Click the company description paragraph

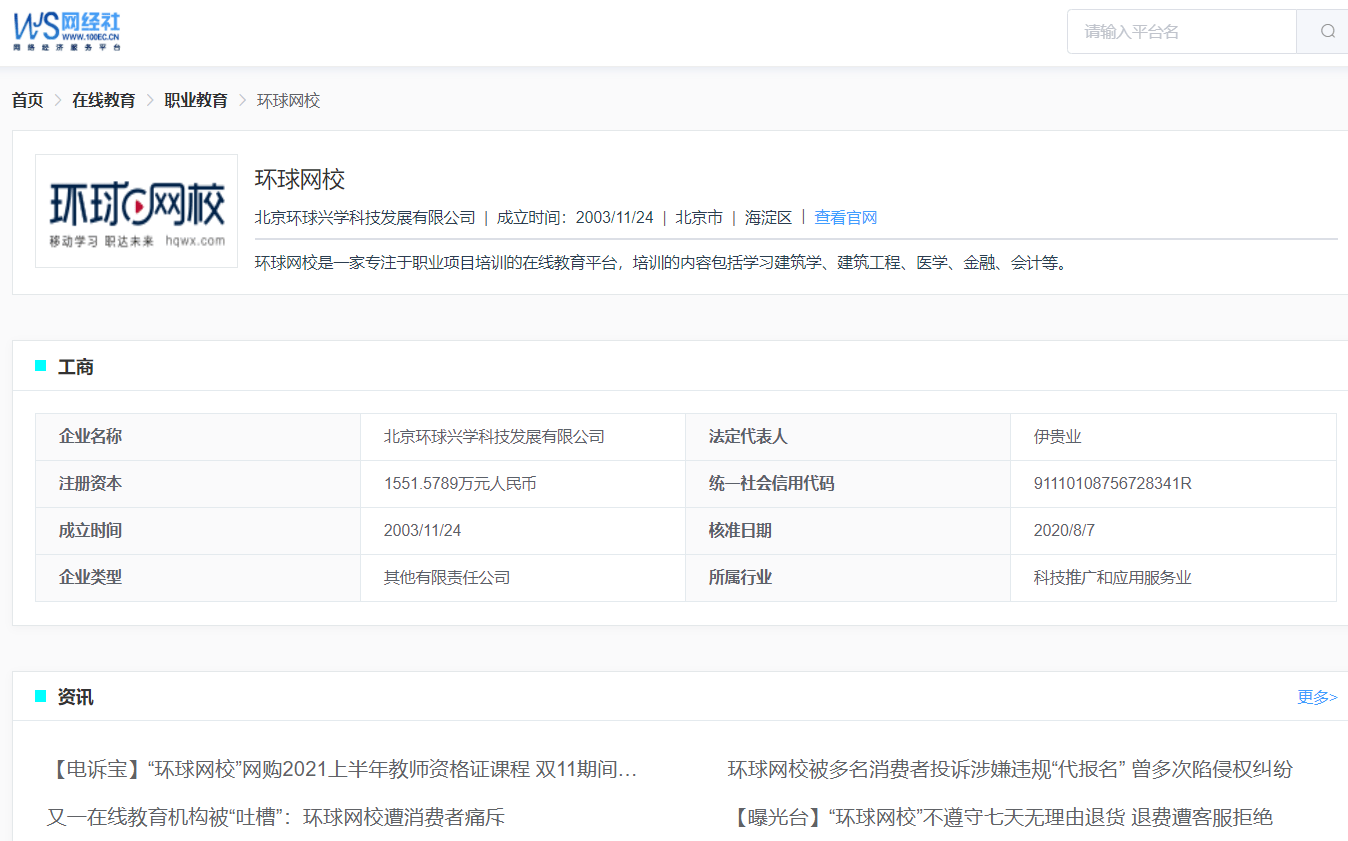661,264
